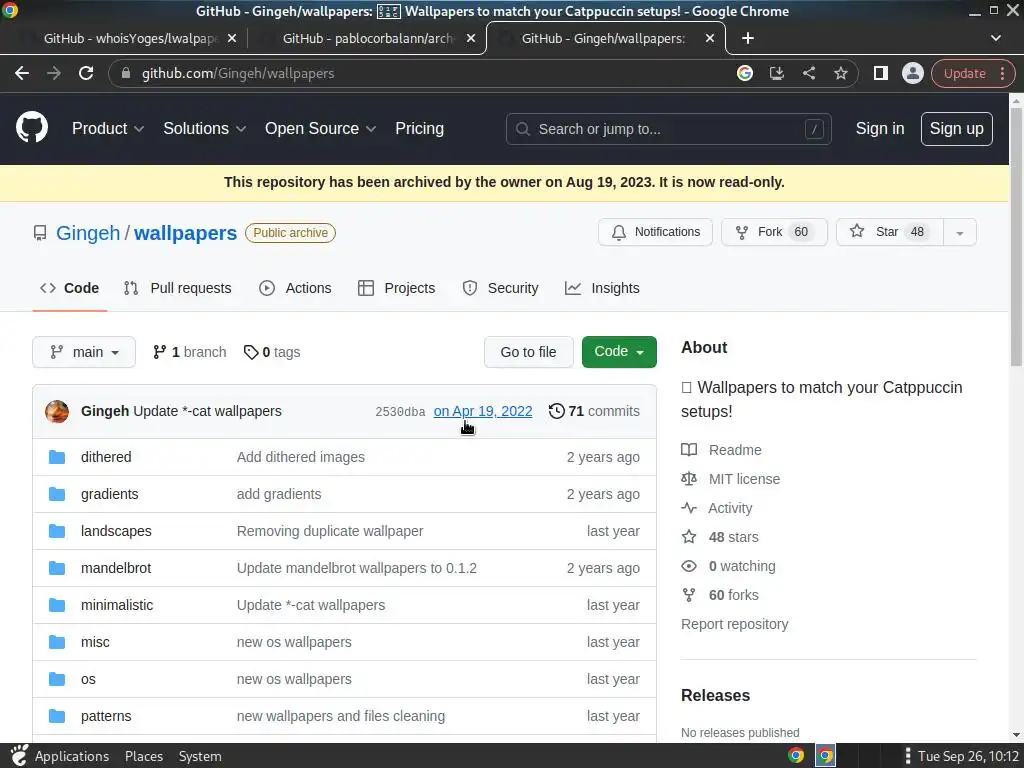Click the Notifications bell button
Screen dimensions: 1024x768
tap(655, 232)
